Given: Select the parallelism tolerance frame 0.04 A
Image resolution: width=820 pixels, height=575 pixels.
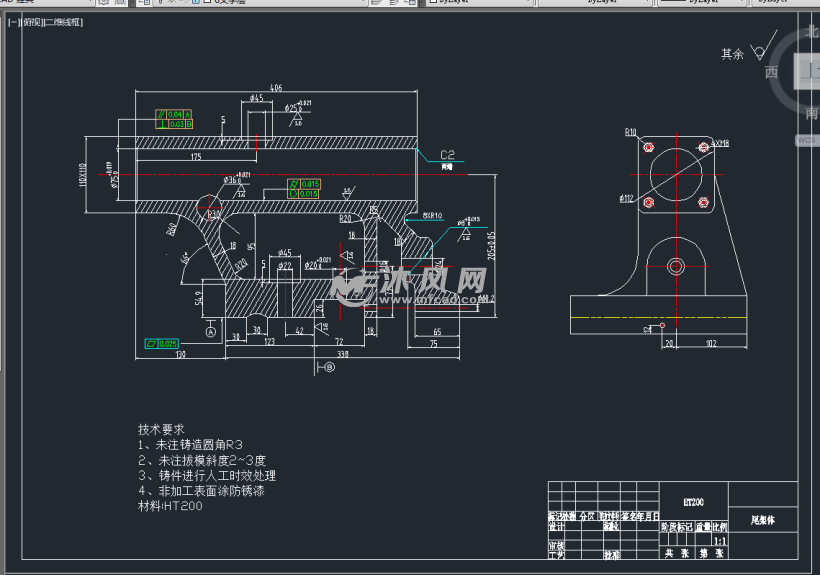Looking at the screenshot, I should pos(173,113).
